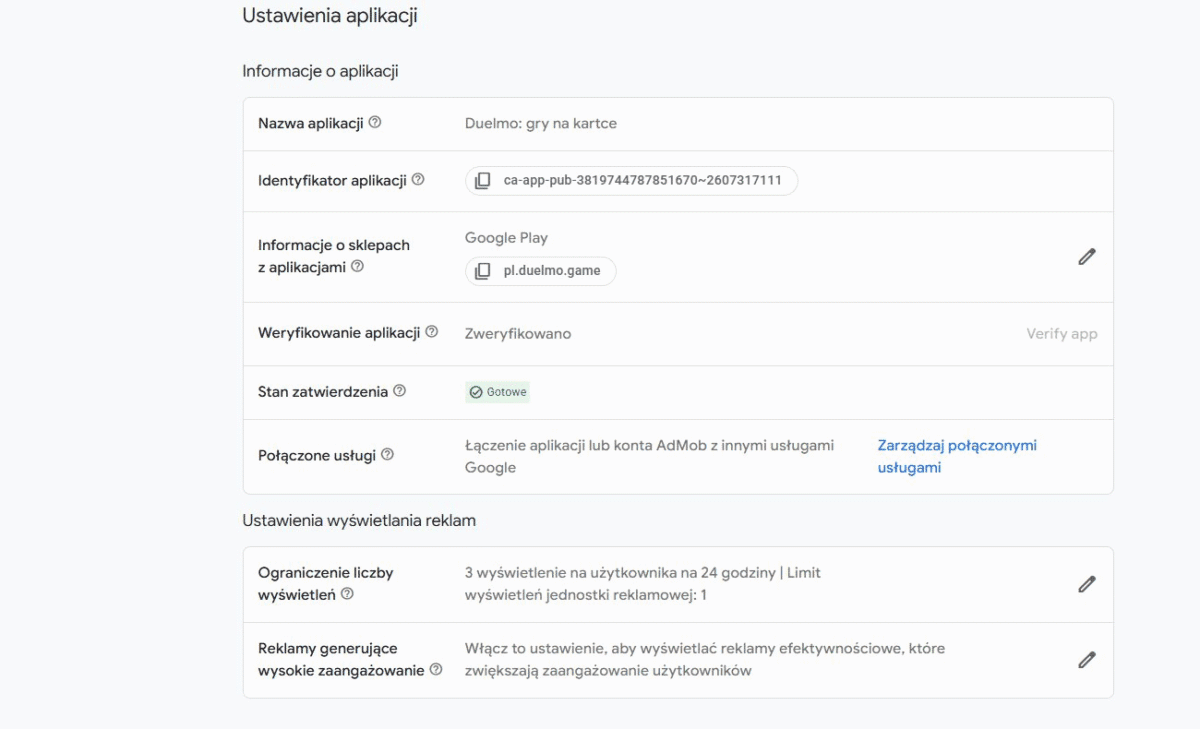
Task: Click the Weryfikowanie aplikacji row label
Action: (339, 332)
